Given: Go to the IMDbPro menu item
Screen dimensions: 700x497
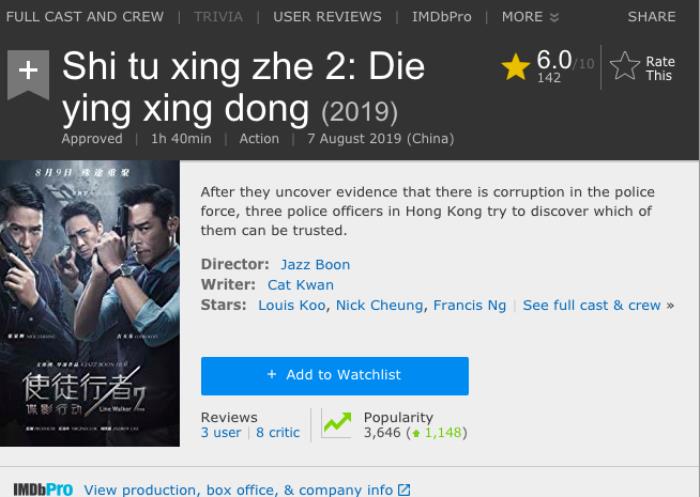Looking at the screenshot, I should click(x=443, y=16).
